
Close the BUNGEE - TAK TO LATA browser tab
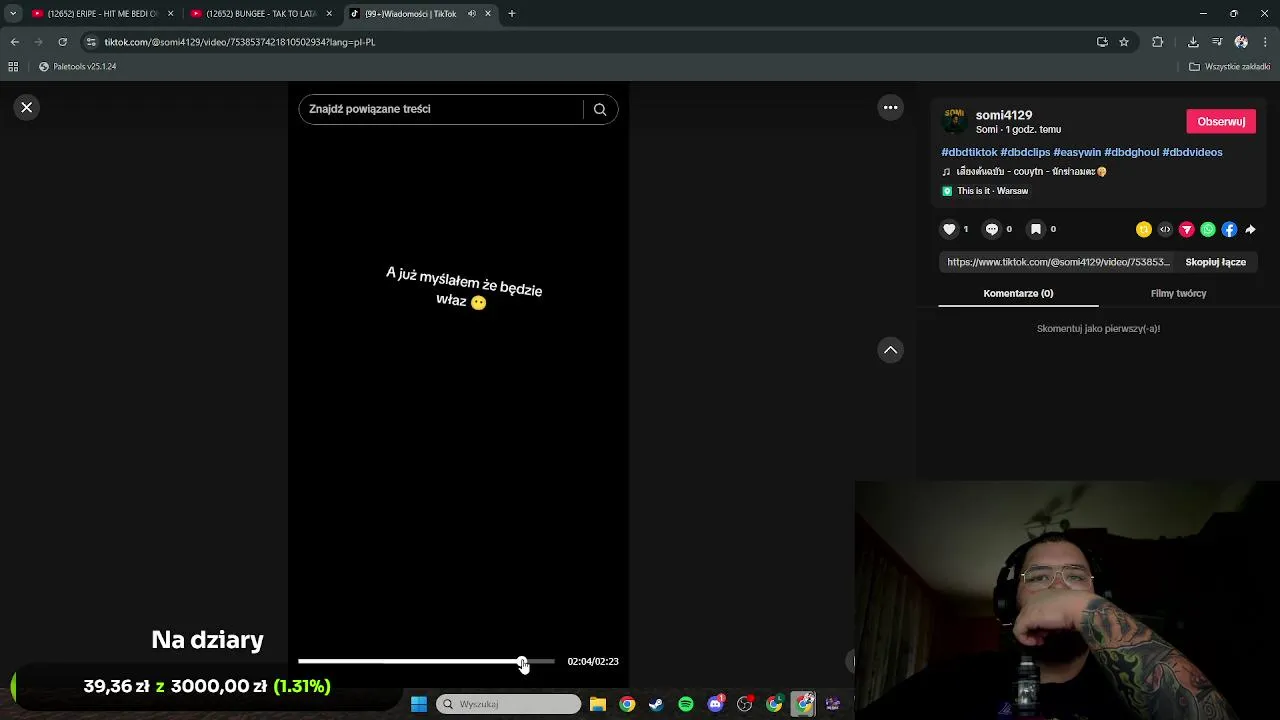pyautogui.click(x=329, y=14)
